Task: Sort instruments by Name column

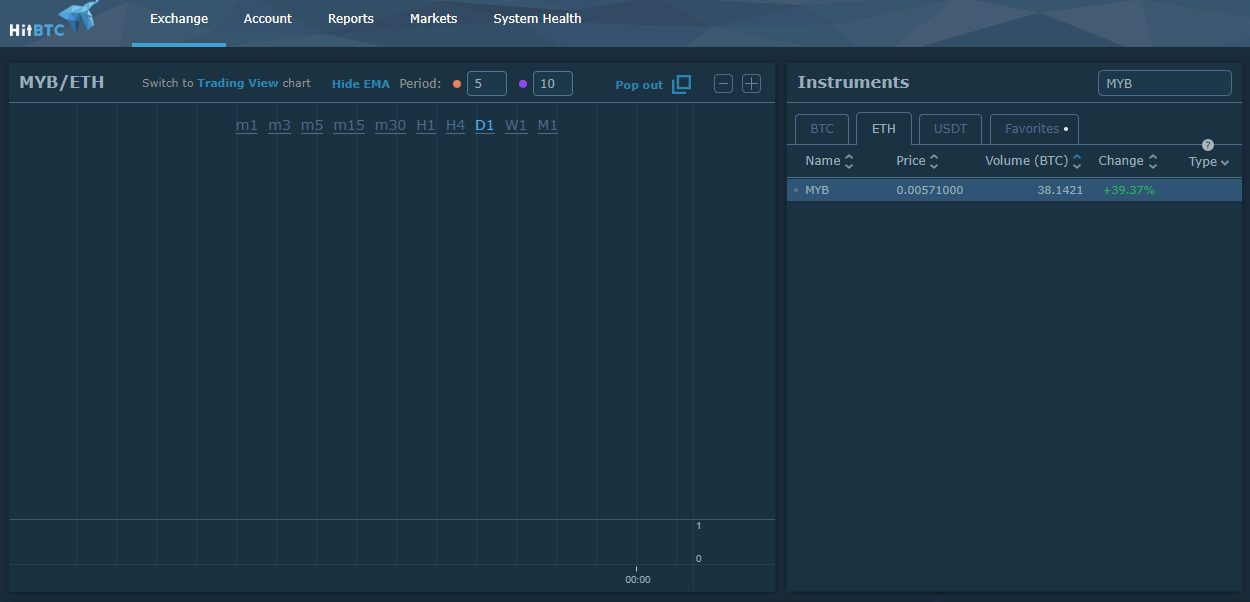Action: 829,161
